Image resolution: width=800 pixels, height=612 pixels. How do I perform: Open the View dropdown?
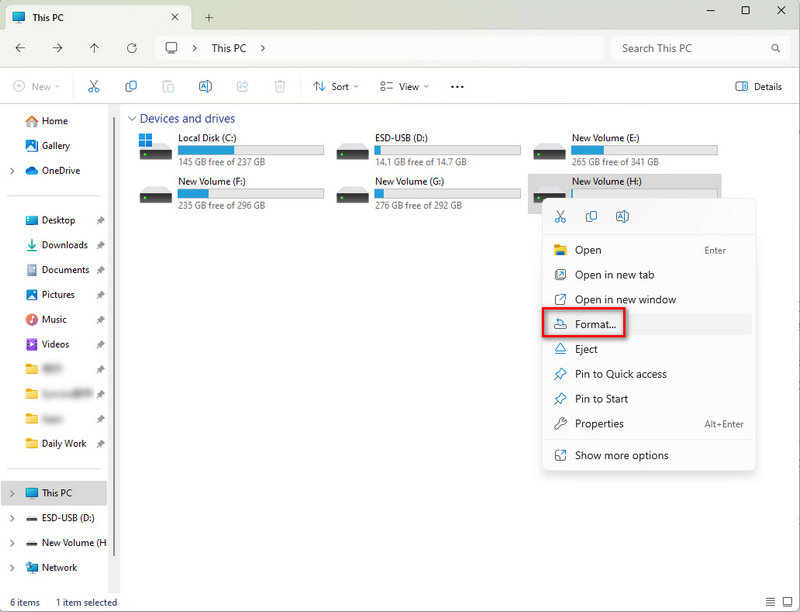click(x=405, y=87)
